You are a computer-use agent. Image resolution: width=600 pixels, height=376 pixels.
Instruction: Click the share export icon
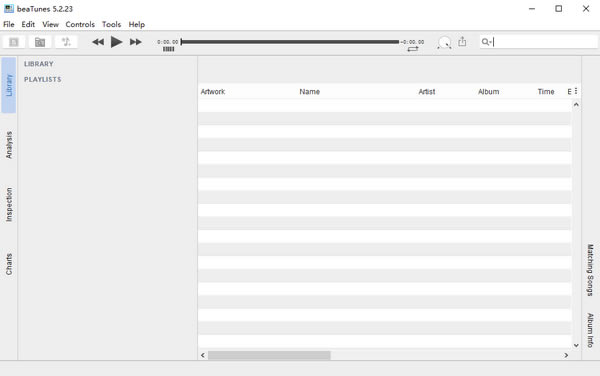point(462,41)
